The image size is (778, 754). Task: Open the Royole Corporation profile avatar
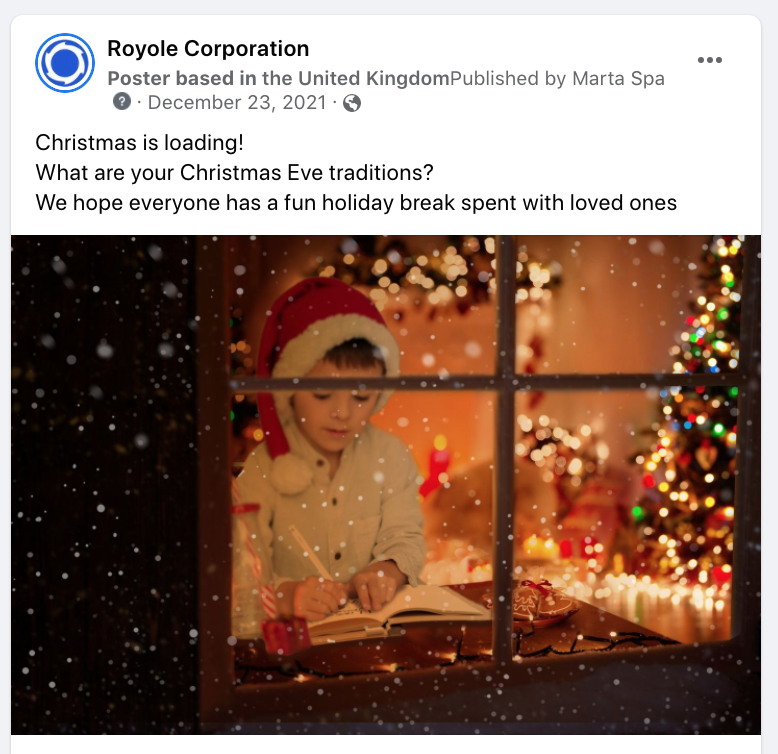65,63
